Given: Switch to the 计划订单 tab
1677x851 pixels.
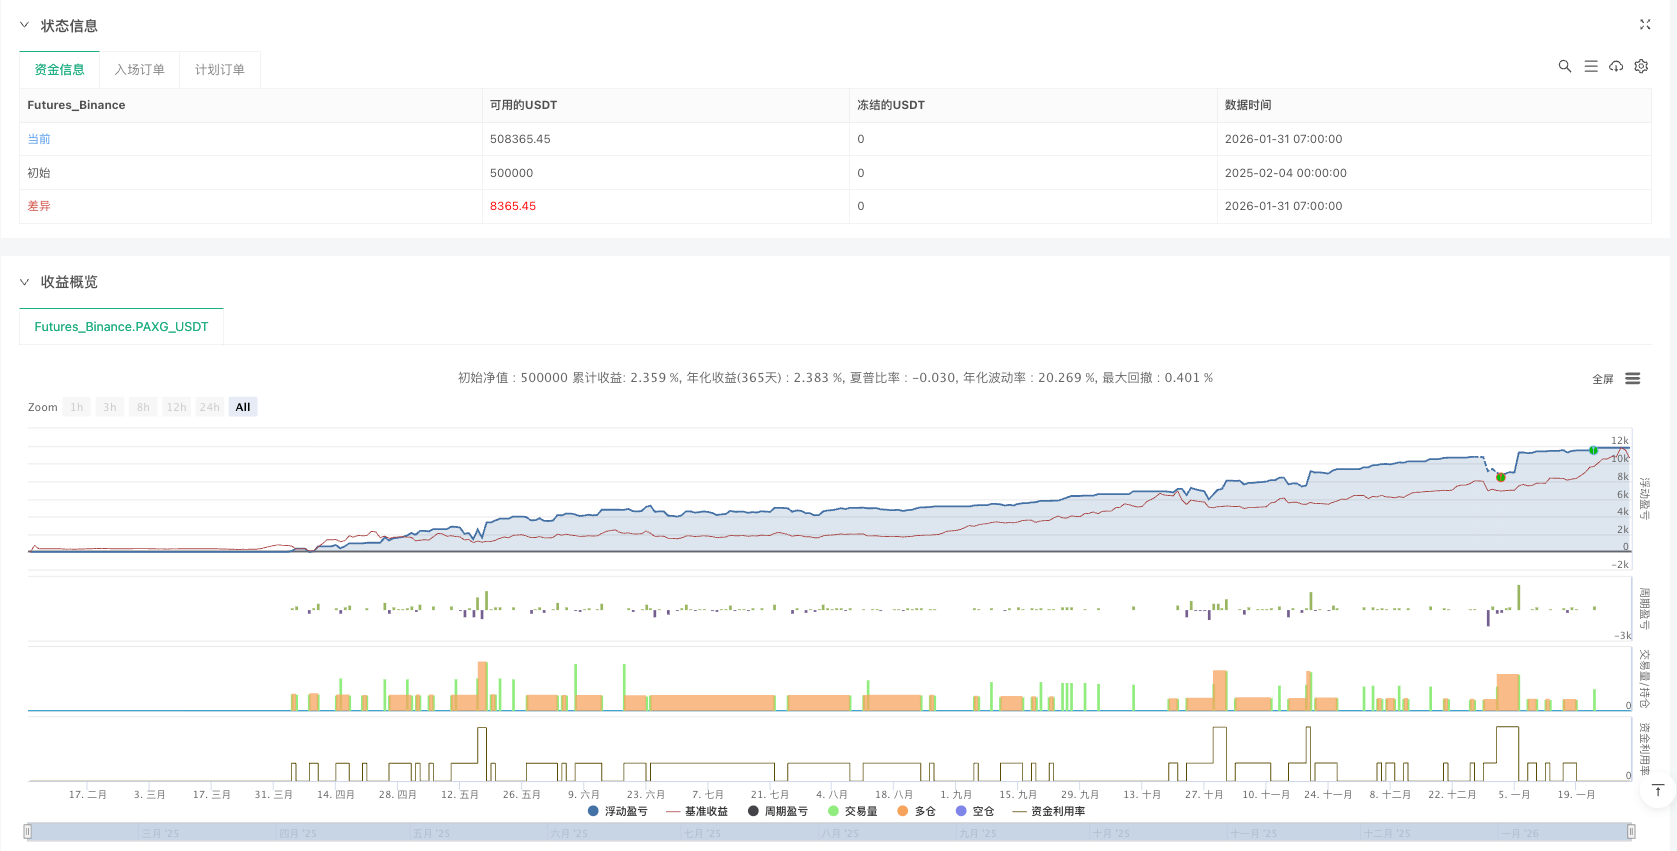Looking at the screenshot, I should (219, 70).
